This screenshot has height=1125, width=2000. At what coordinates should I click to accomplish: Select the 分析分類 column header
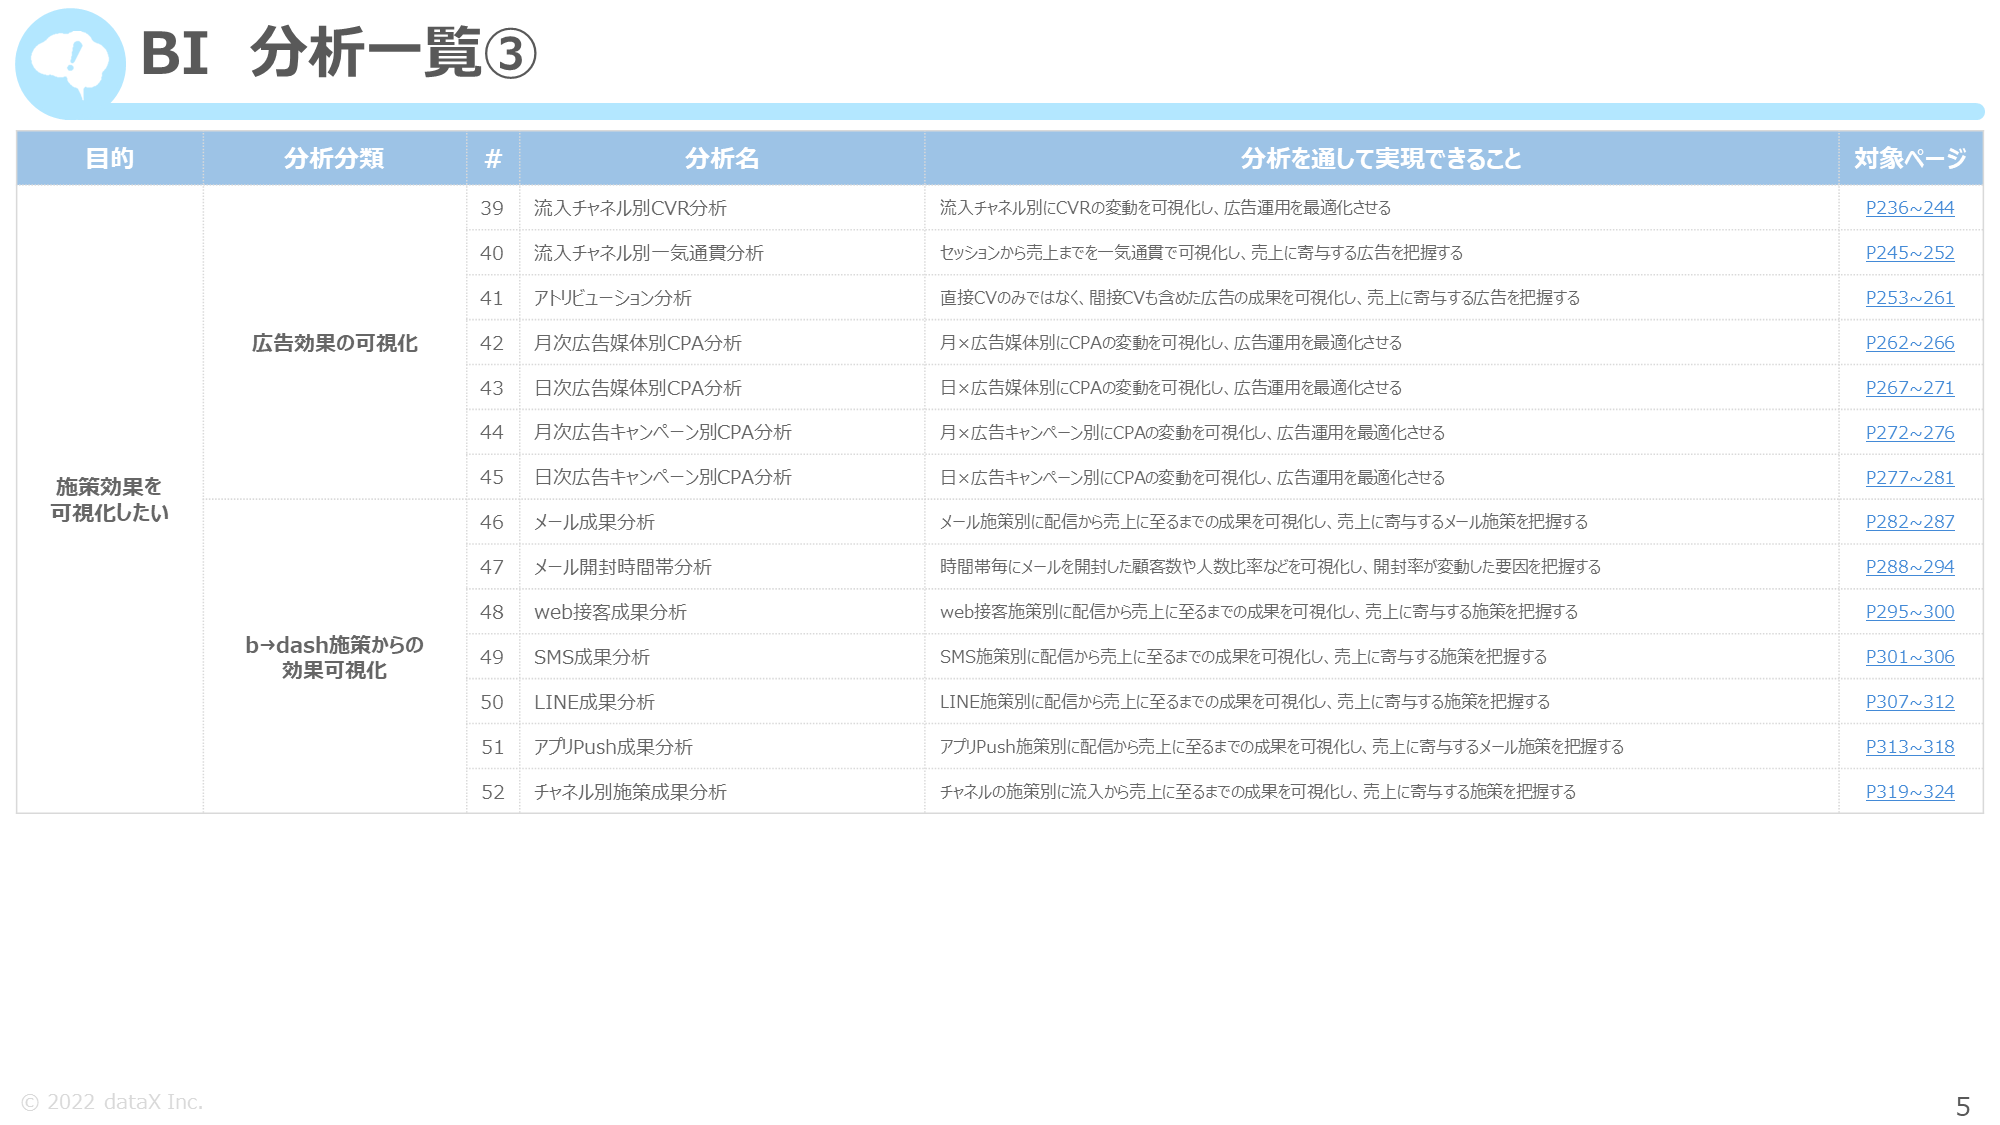(334, 158)
